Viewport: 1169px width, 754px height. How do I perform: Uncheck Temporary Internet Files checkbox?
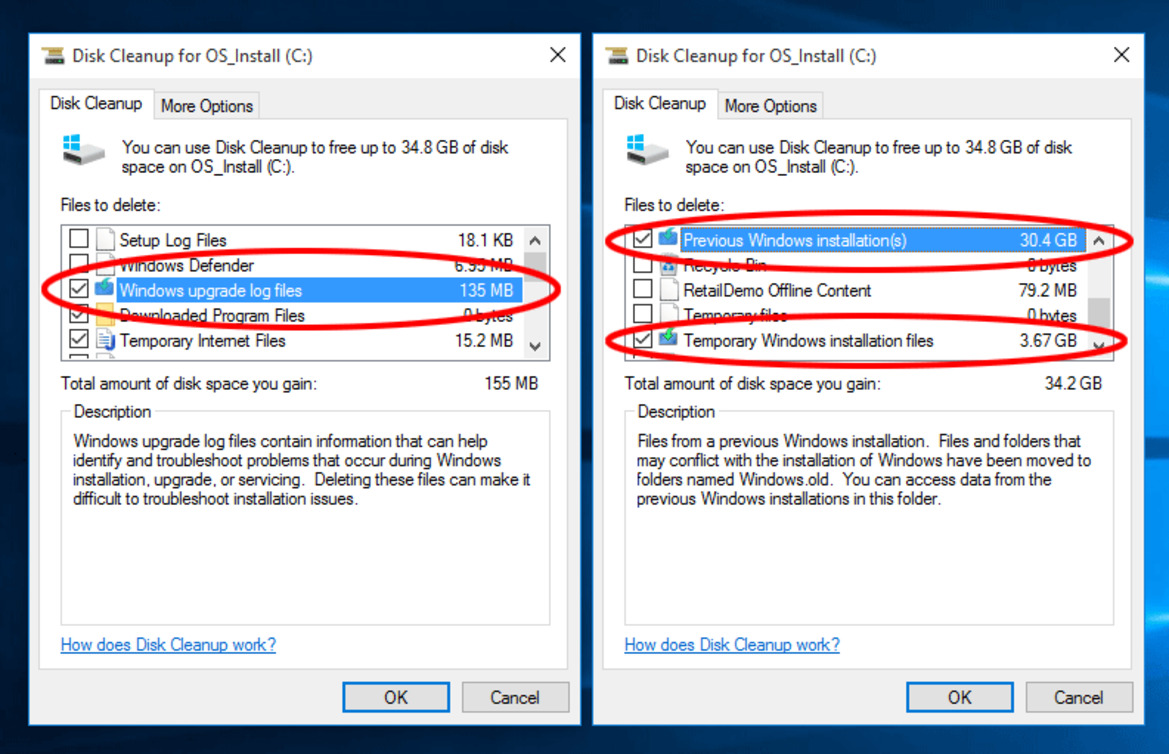pos(78,339)
